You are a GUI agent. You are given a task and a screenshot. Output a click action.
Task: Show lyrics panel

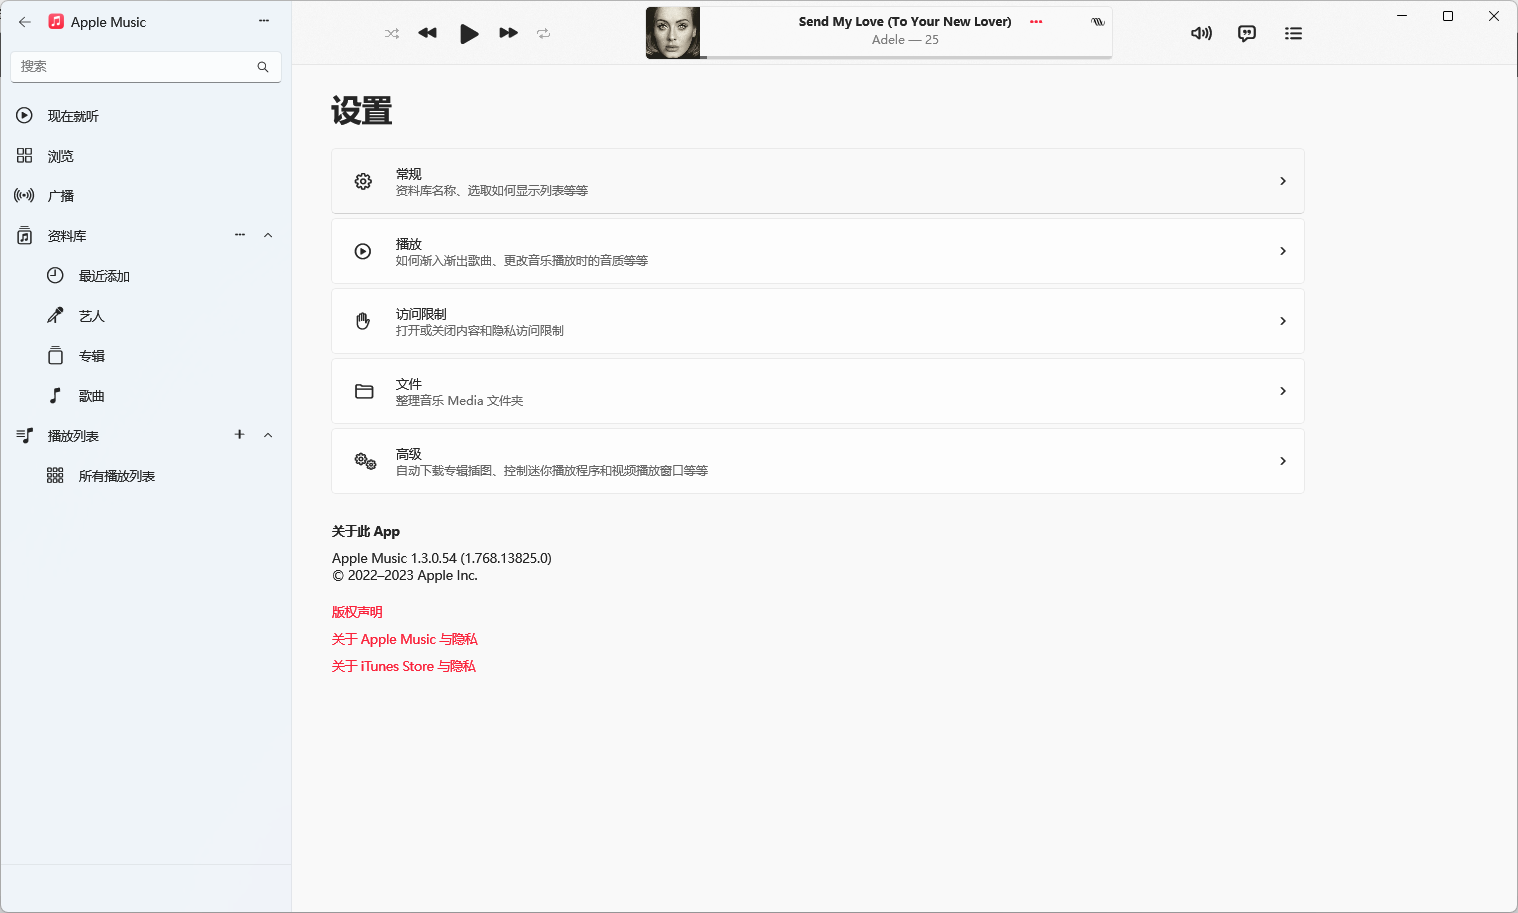1247,33
